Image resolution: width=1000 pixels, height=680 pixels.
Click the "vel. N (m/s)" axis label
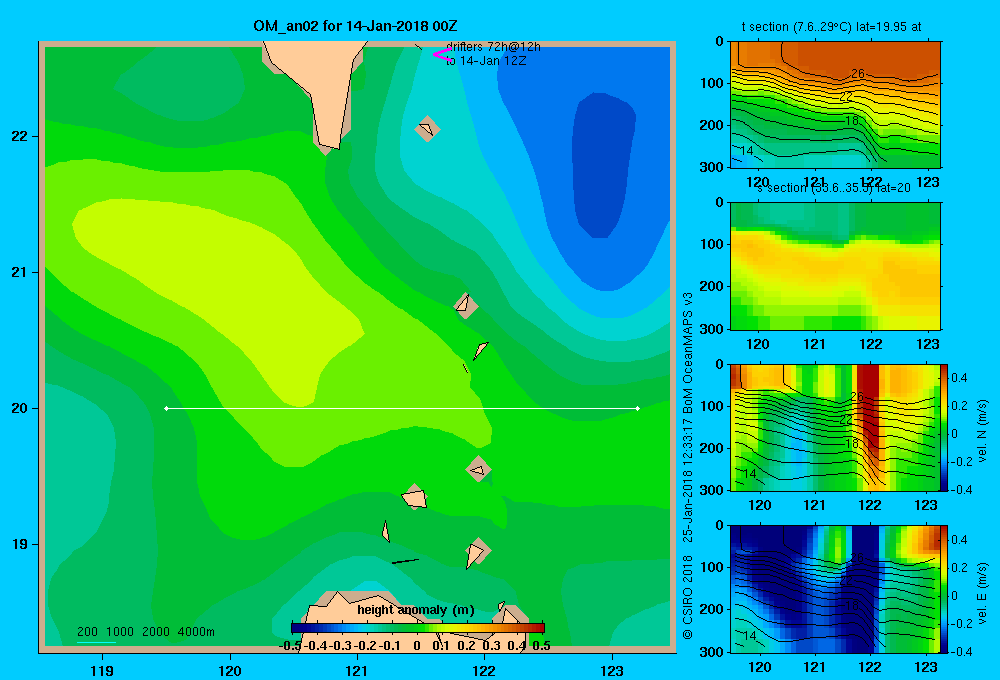982,431
